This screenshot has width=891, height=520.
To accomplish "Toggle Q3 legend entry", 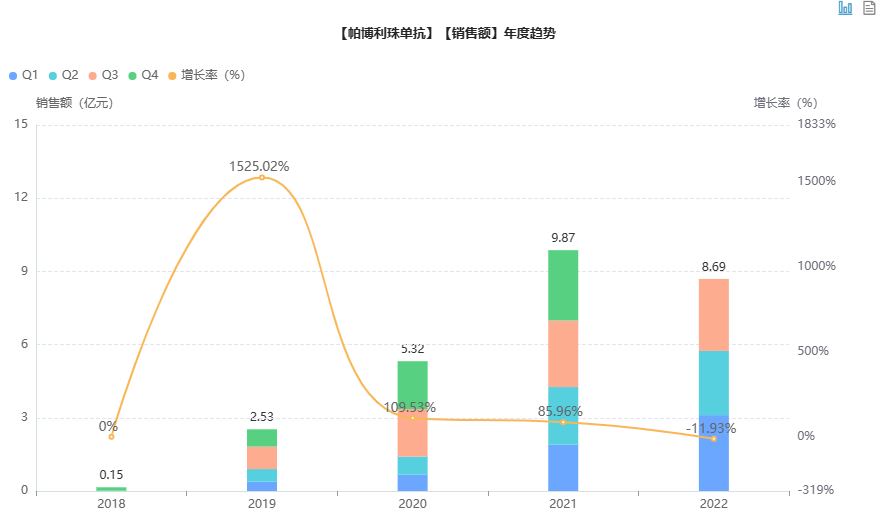I will click(x=102, y=75).
